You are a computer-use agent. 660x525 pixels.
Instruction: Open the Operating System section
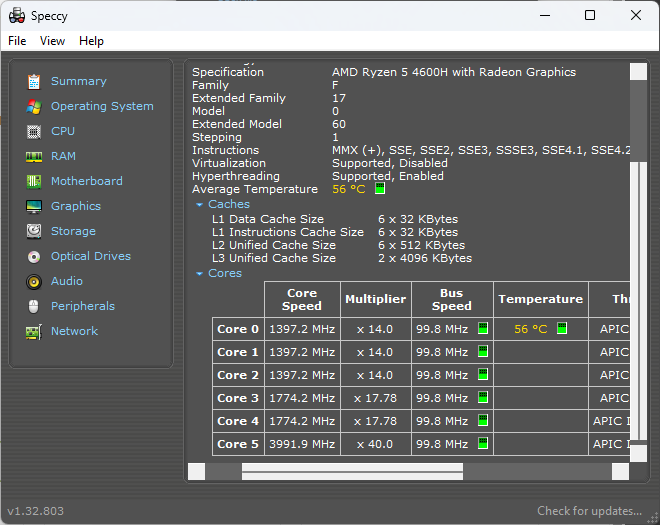click(x=102, y=106)
